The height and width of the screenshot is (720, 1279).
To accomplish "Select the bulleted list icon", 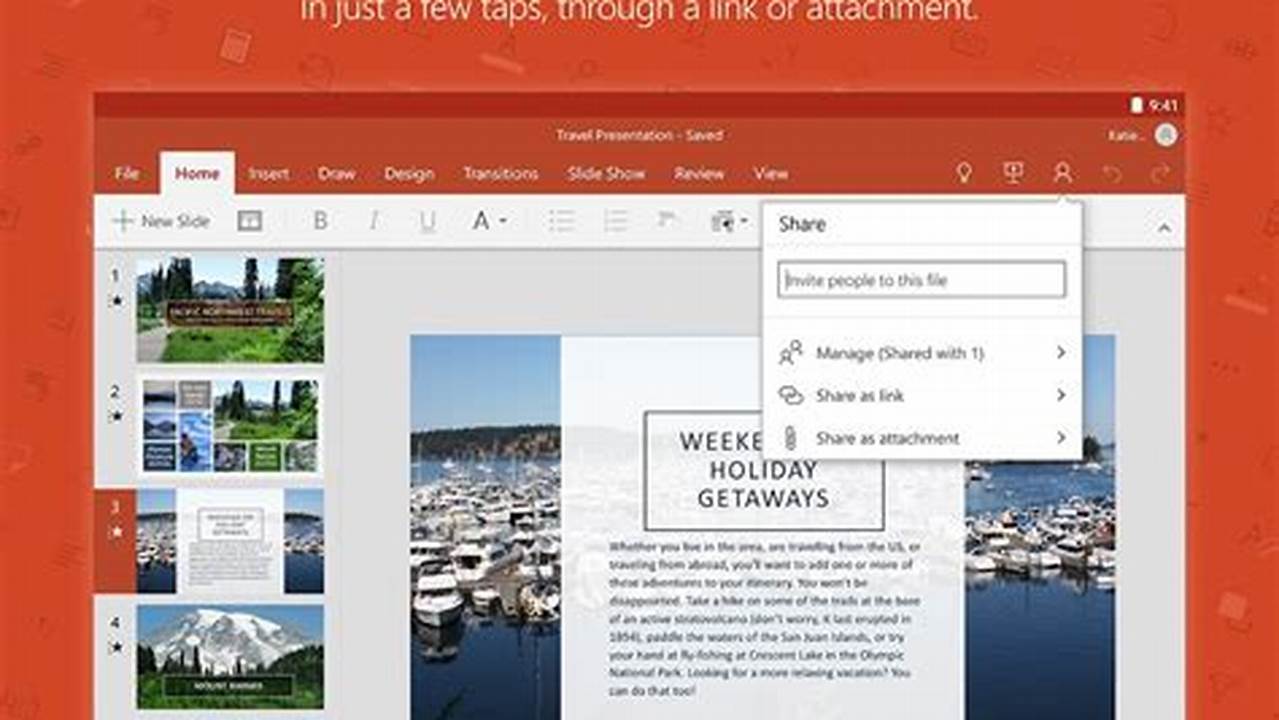I will (x=561, y=221).
